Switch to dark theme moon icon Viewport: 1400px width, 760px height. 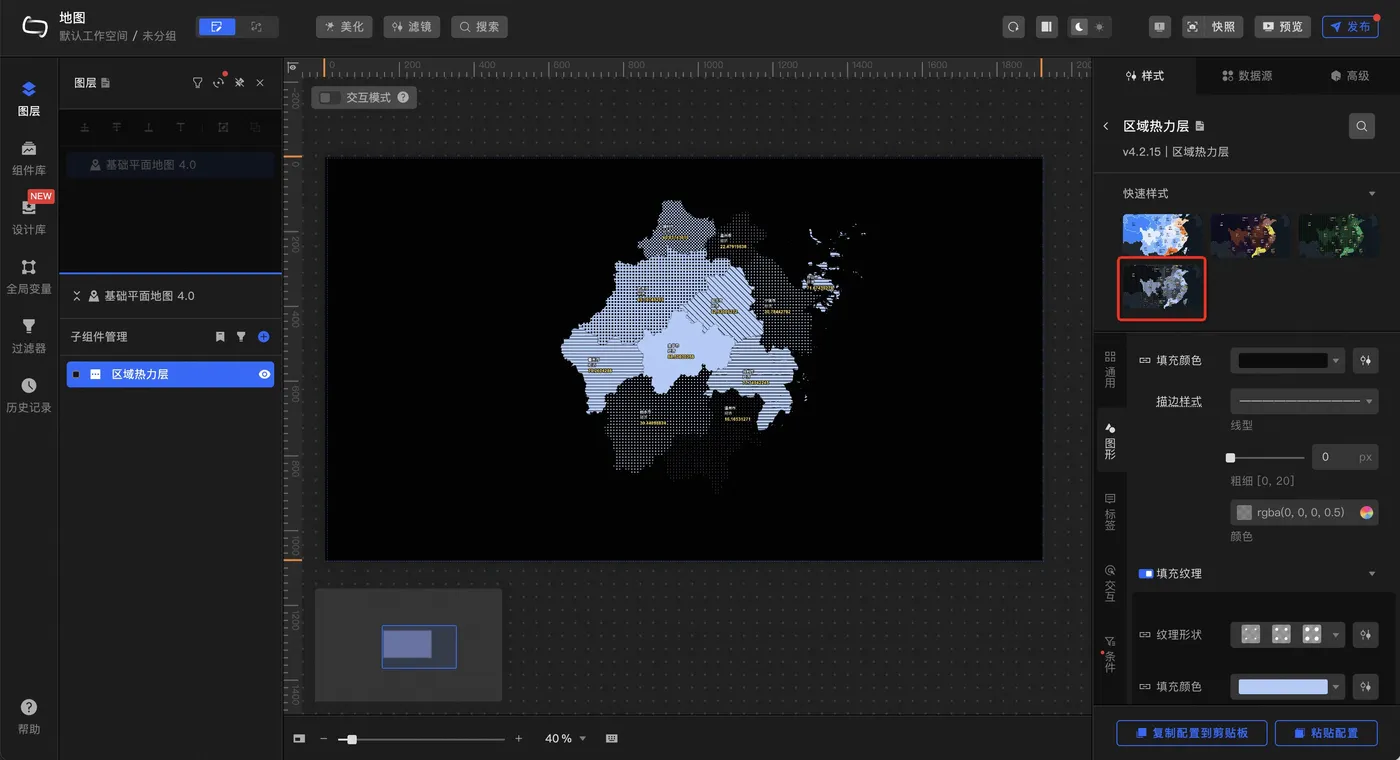1079,27
